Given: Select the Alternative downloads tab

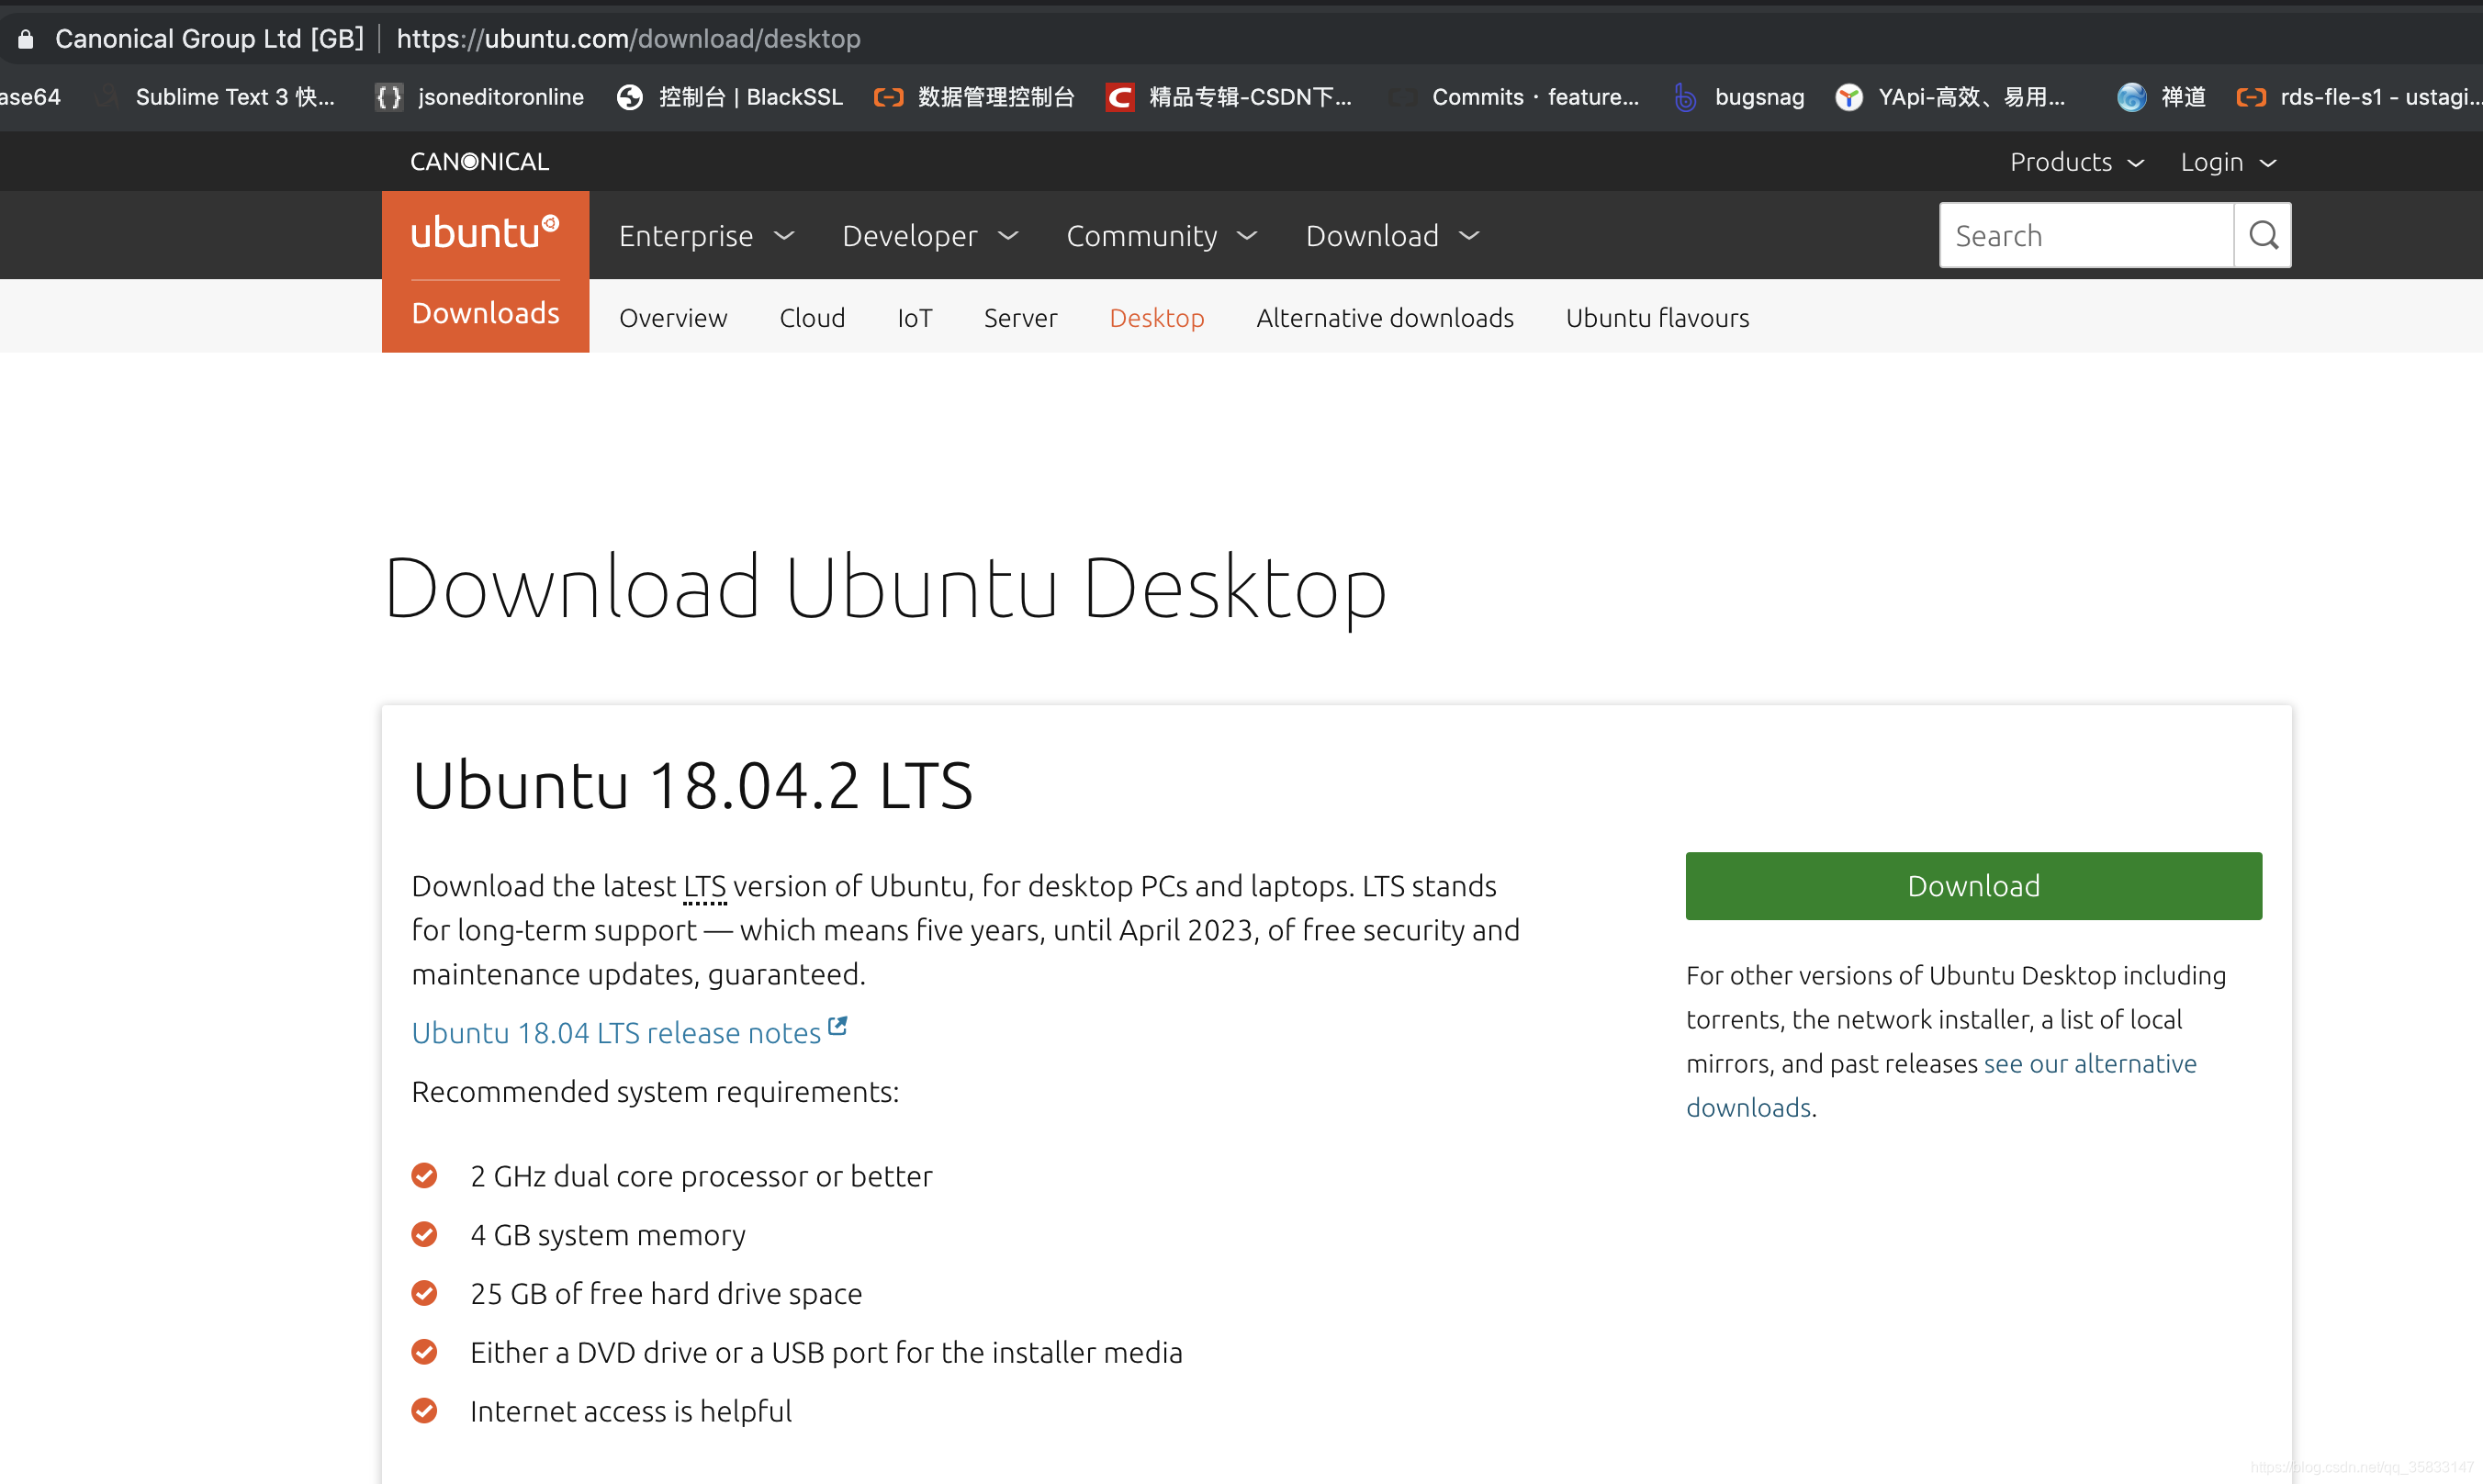Looking at the screenshot, I should coord(1384,318).
